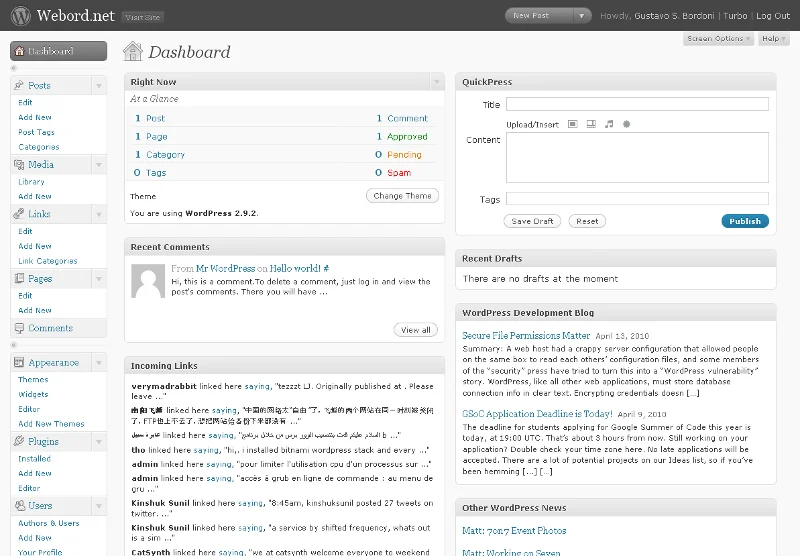Click the Reset button in QuickPress
800x556 pixels.
pos(587,221)
